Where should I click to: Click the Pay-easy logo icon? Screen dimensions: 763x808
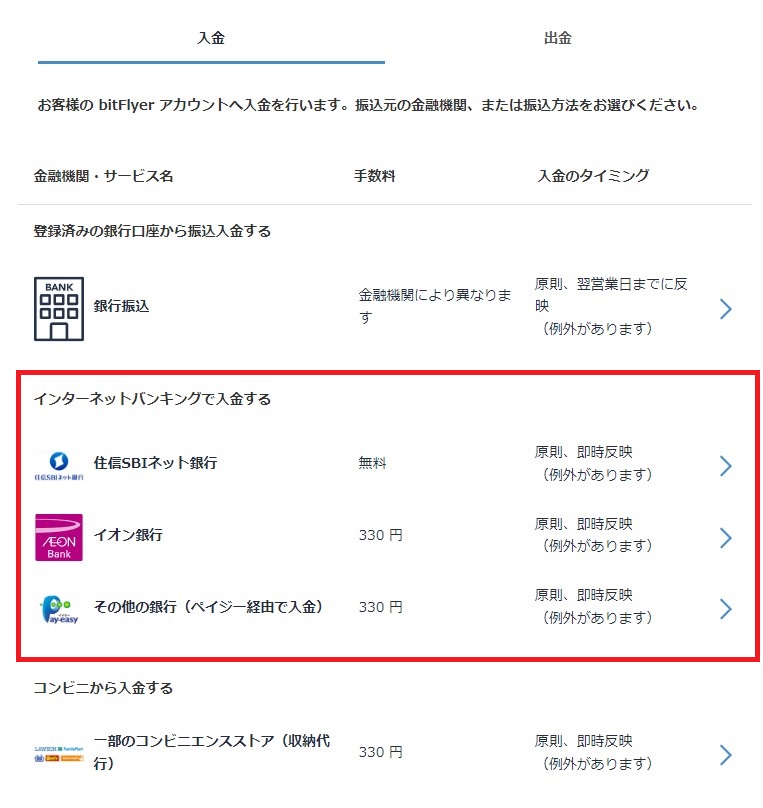[x=60, y=609]
